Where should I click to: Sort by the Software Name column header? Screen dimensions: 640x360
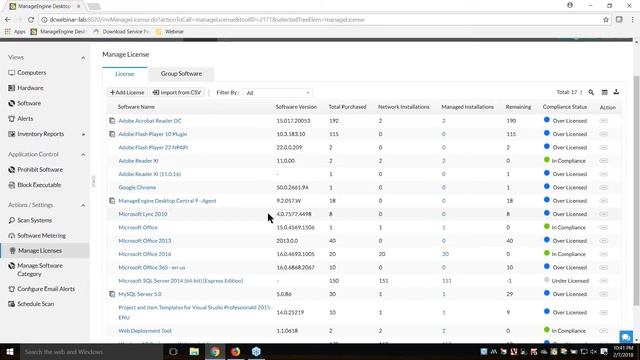point(136,107)
